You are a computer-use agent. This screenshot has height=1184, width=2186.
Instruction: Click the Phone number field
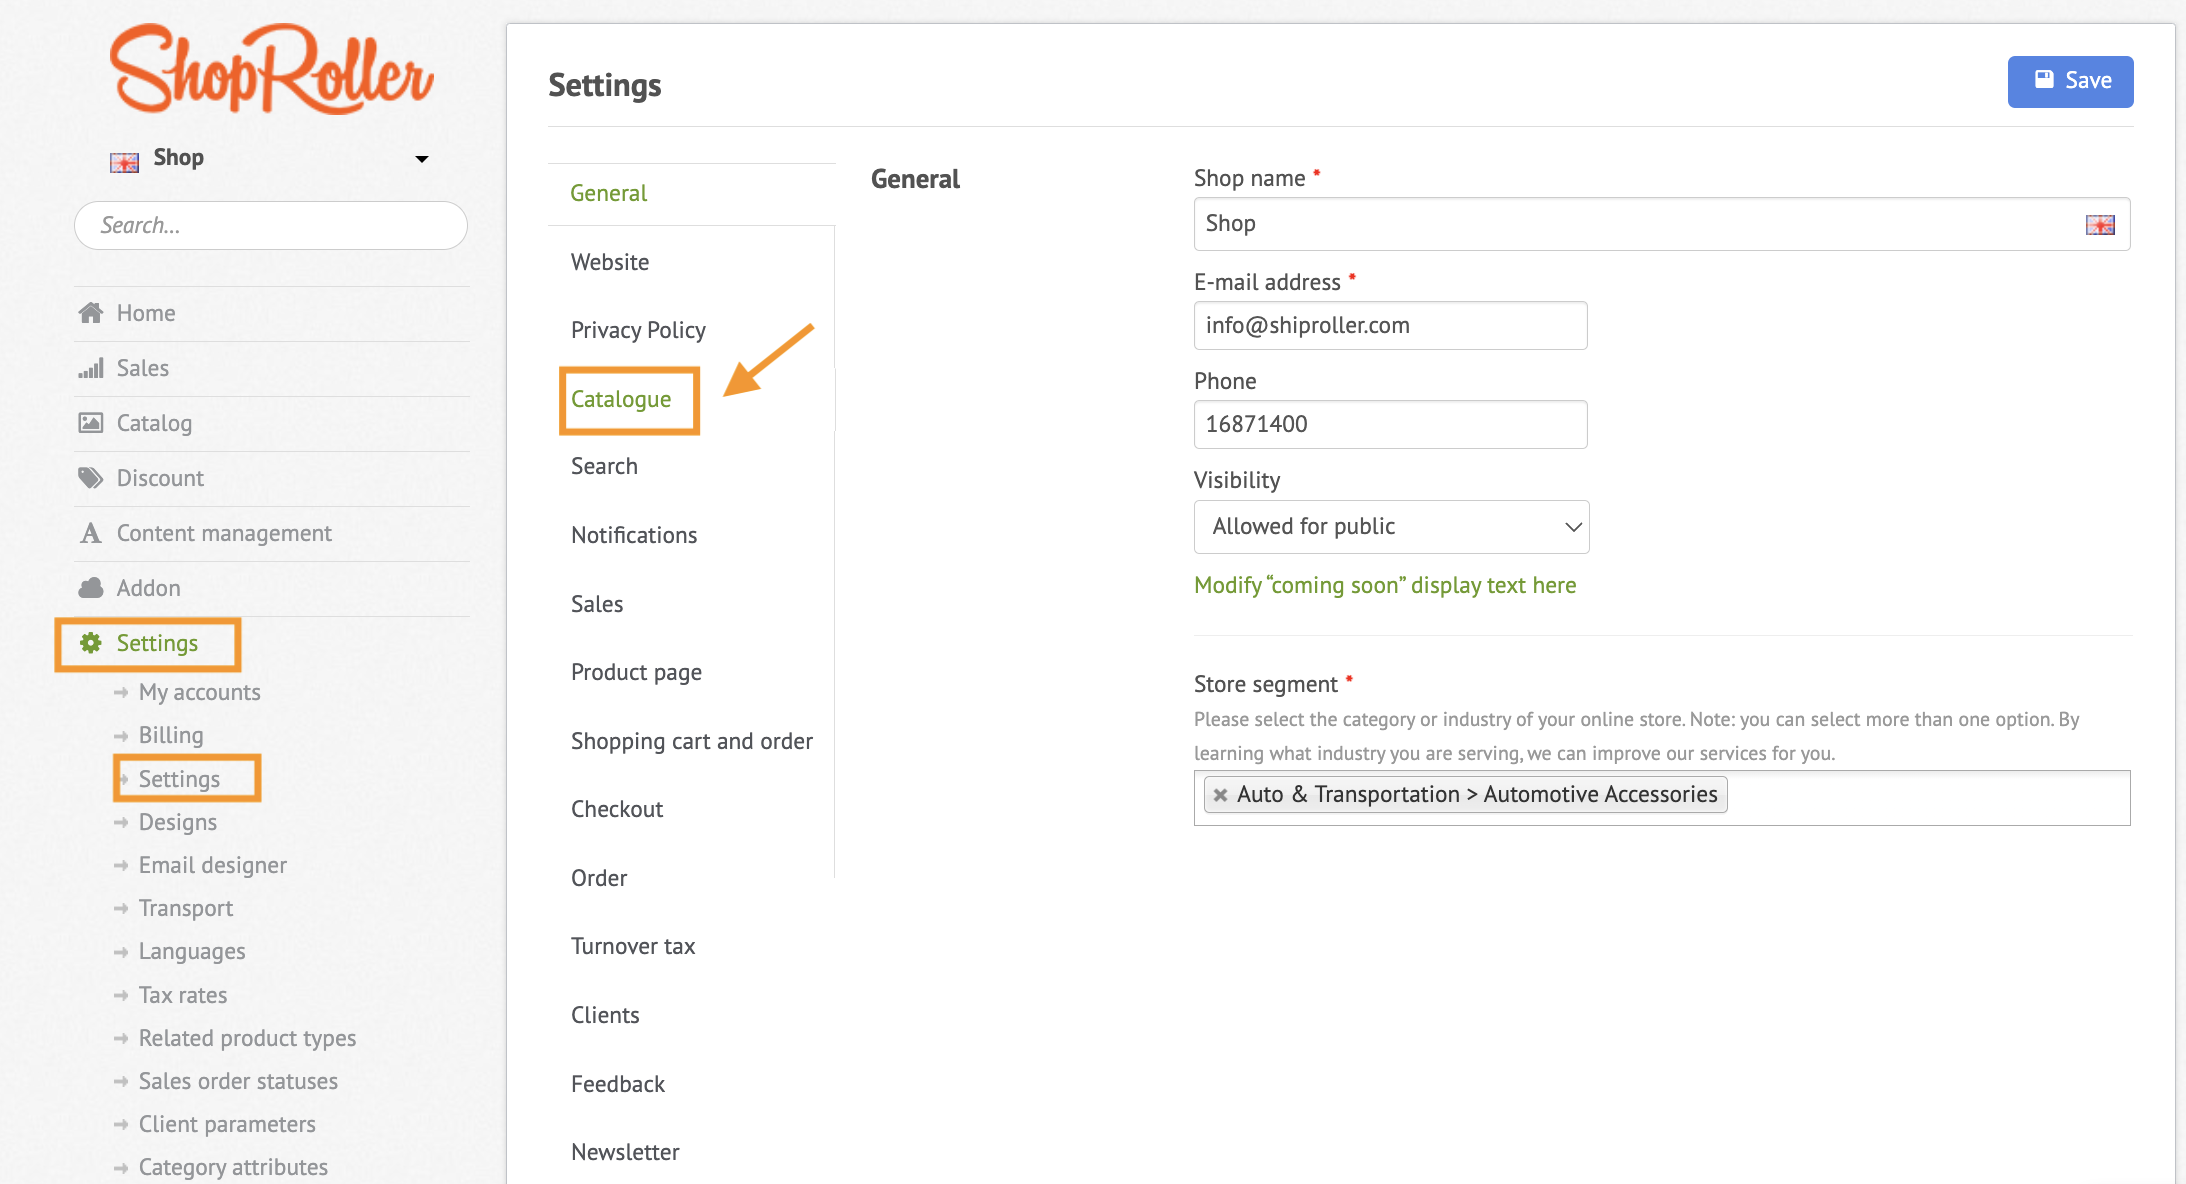click(1390, 424)
